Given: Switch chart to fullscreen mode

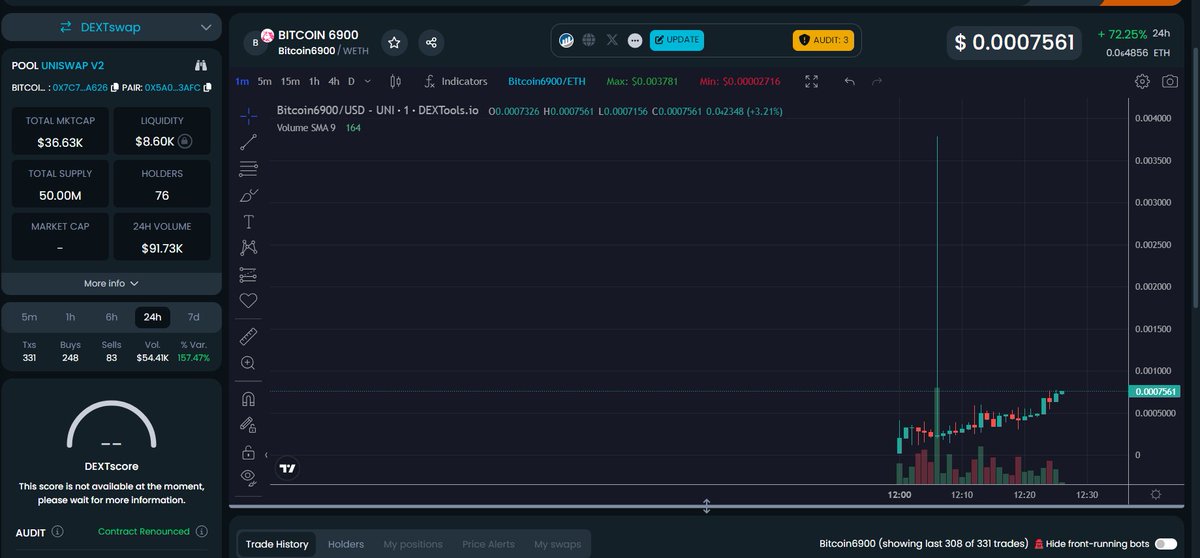Looking at the screenshot, I should click(812, 81).
